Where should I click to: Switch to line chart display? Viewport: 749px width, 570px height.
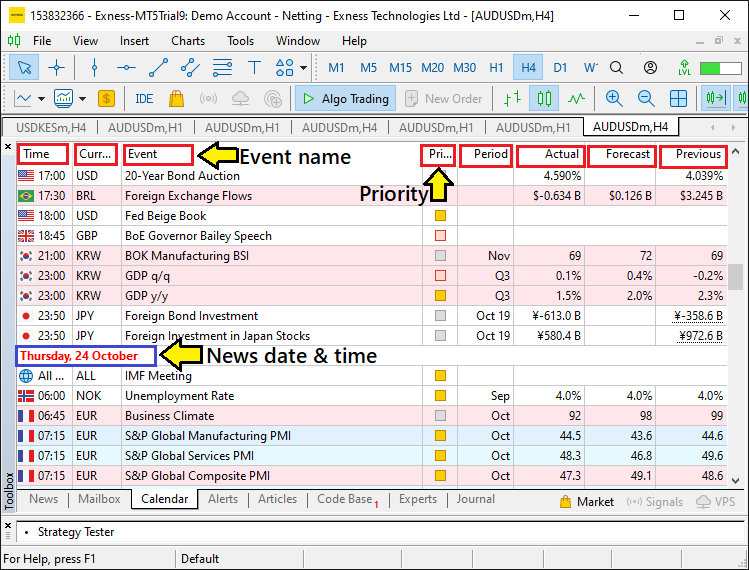(577, 99)
